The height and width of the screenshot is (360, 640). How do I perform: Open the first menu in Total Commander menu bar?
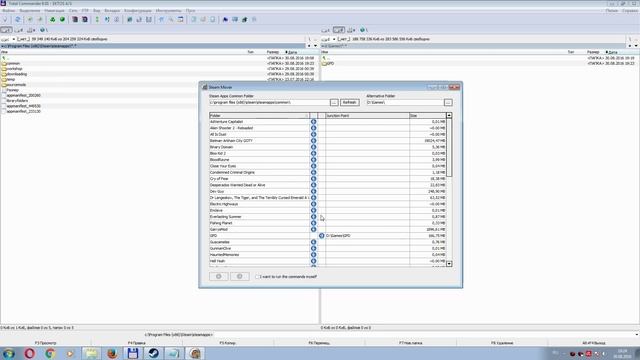point(8,11)
